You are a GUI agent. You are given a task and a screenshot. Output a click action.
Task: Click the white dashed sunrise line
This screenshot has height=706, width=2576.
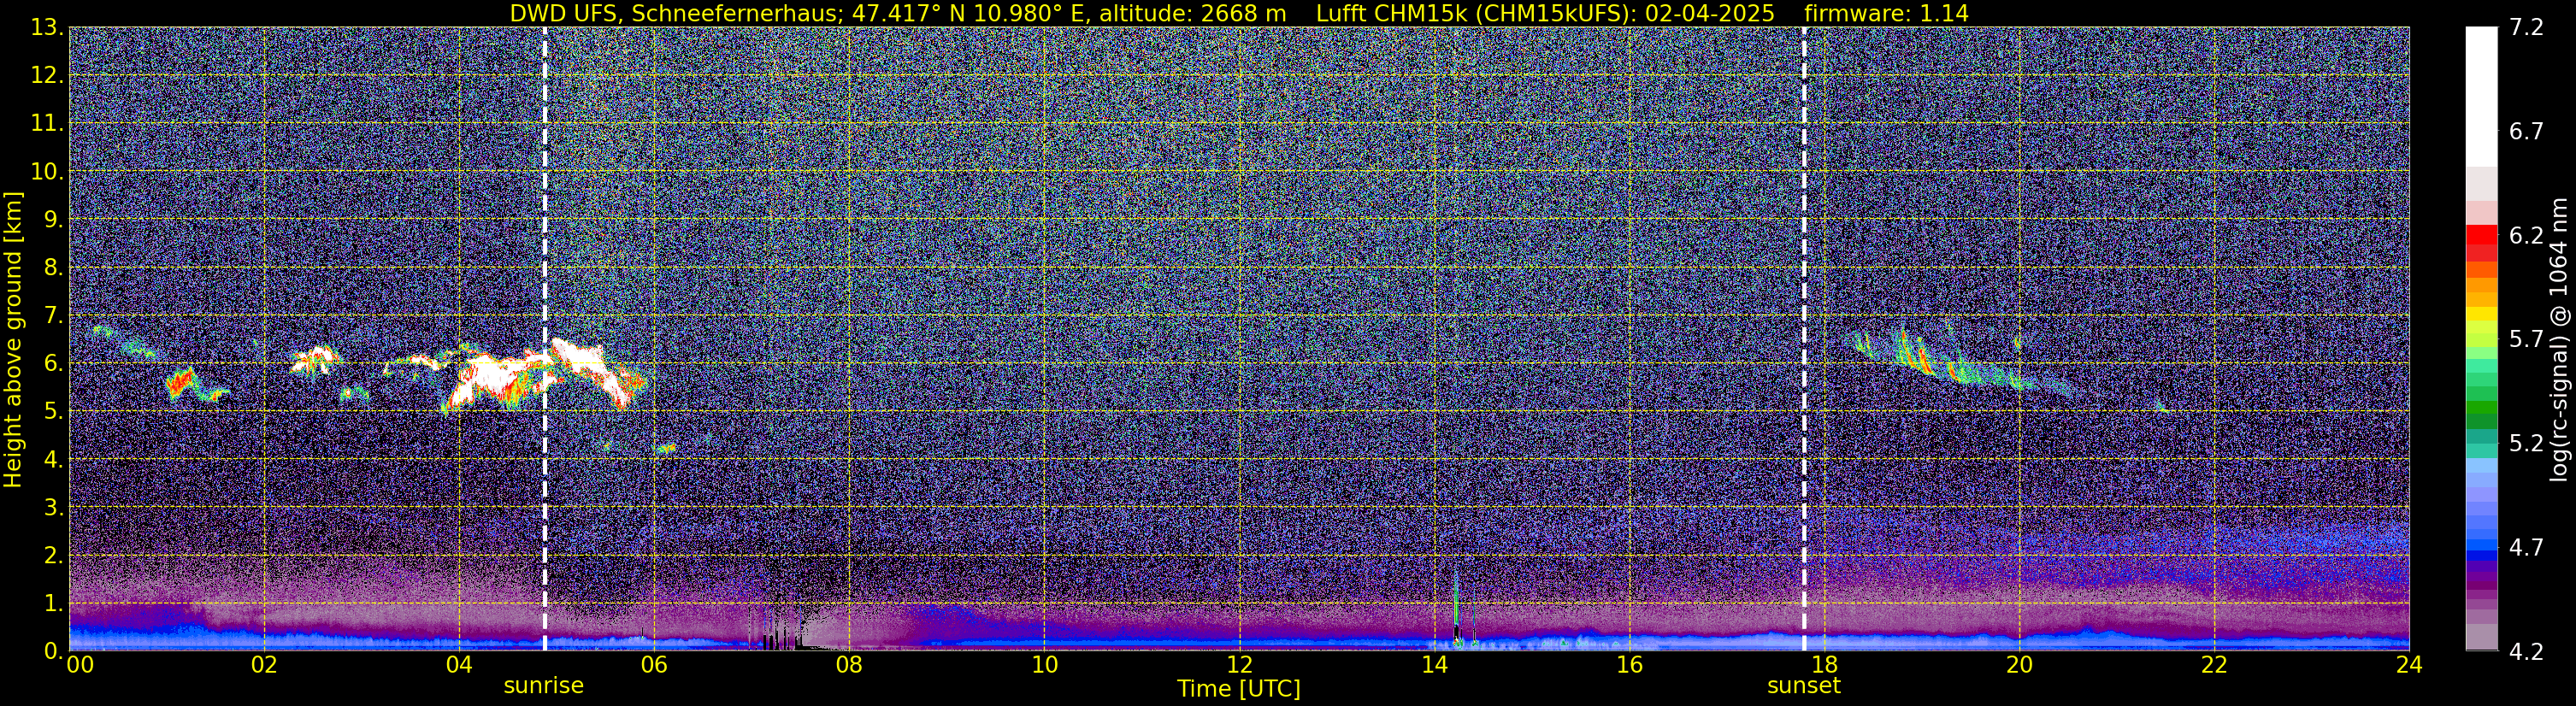pos(544,339)
